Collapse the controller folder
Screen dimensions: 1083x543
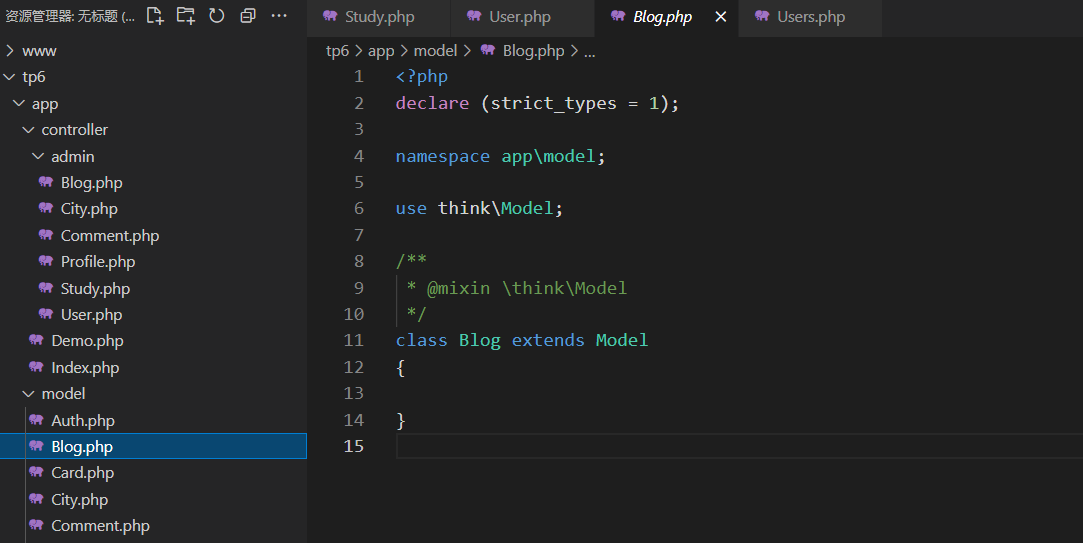click(x=153, y=130)
